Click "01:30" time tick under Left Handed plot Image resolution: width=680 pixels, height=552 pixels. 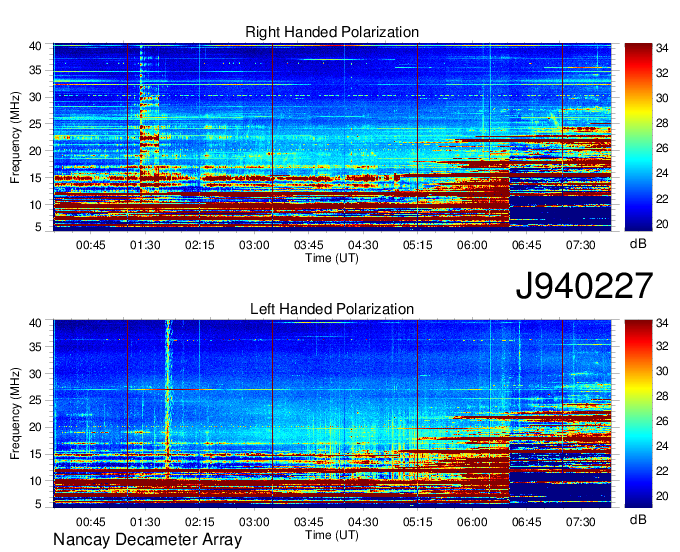[x=145, y=522]
